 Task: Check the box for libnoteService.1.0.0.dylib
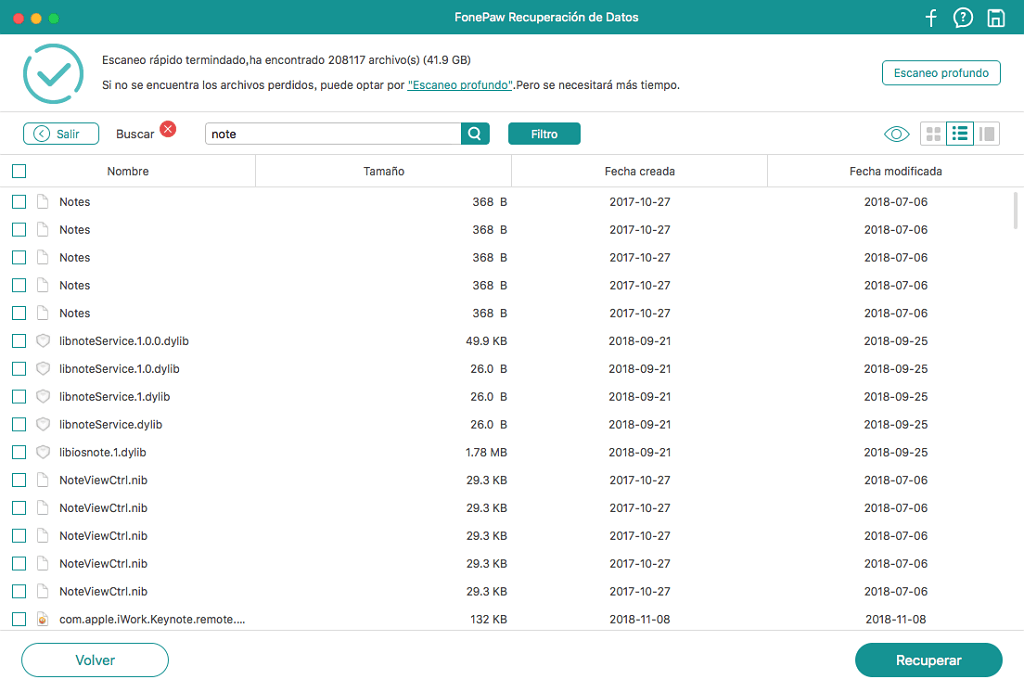point(19,341)
